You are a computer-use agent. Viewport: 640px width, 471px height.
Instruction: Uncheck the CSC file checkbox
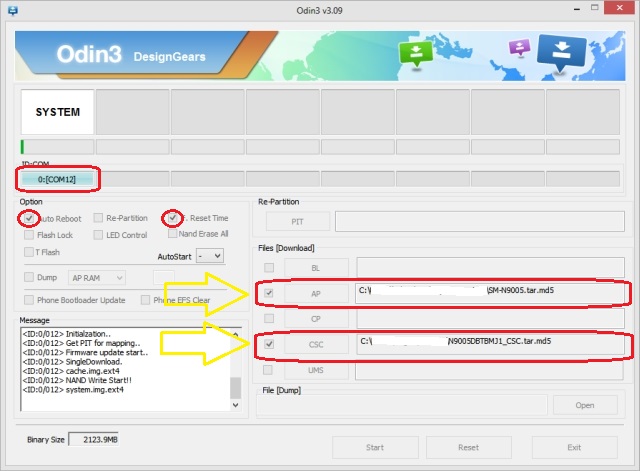[267, 344]
